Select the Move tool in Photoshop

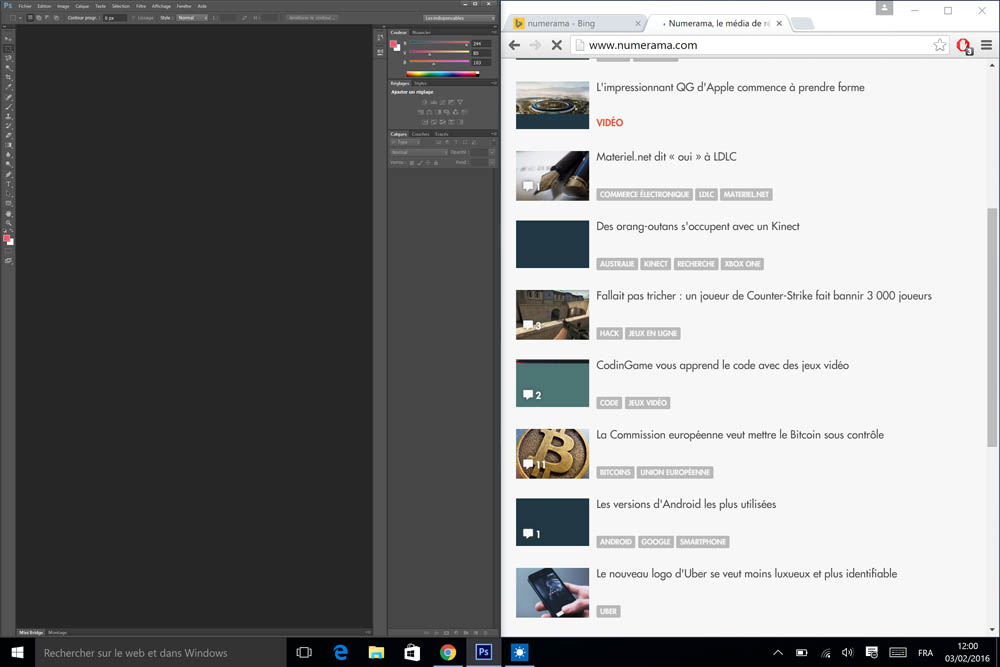pyautogui.click(x=8, y=39)
